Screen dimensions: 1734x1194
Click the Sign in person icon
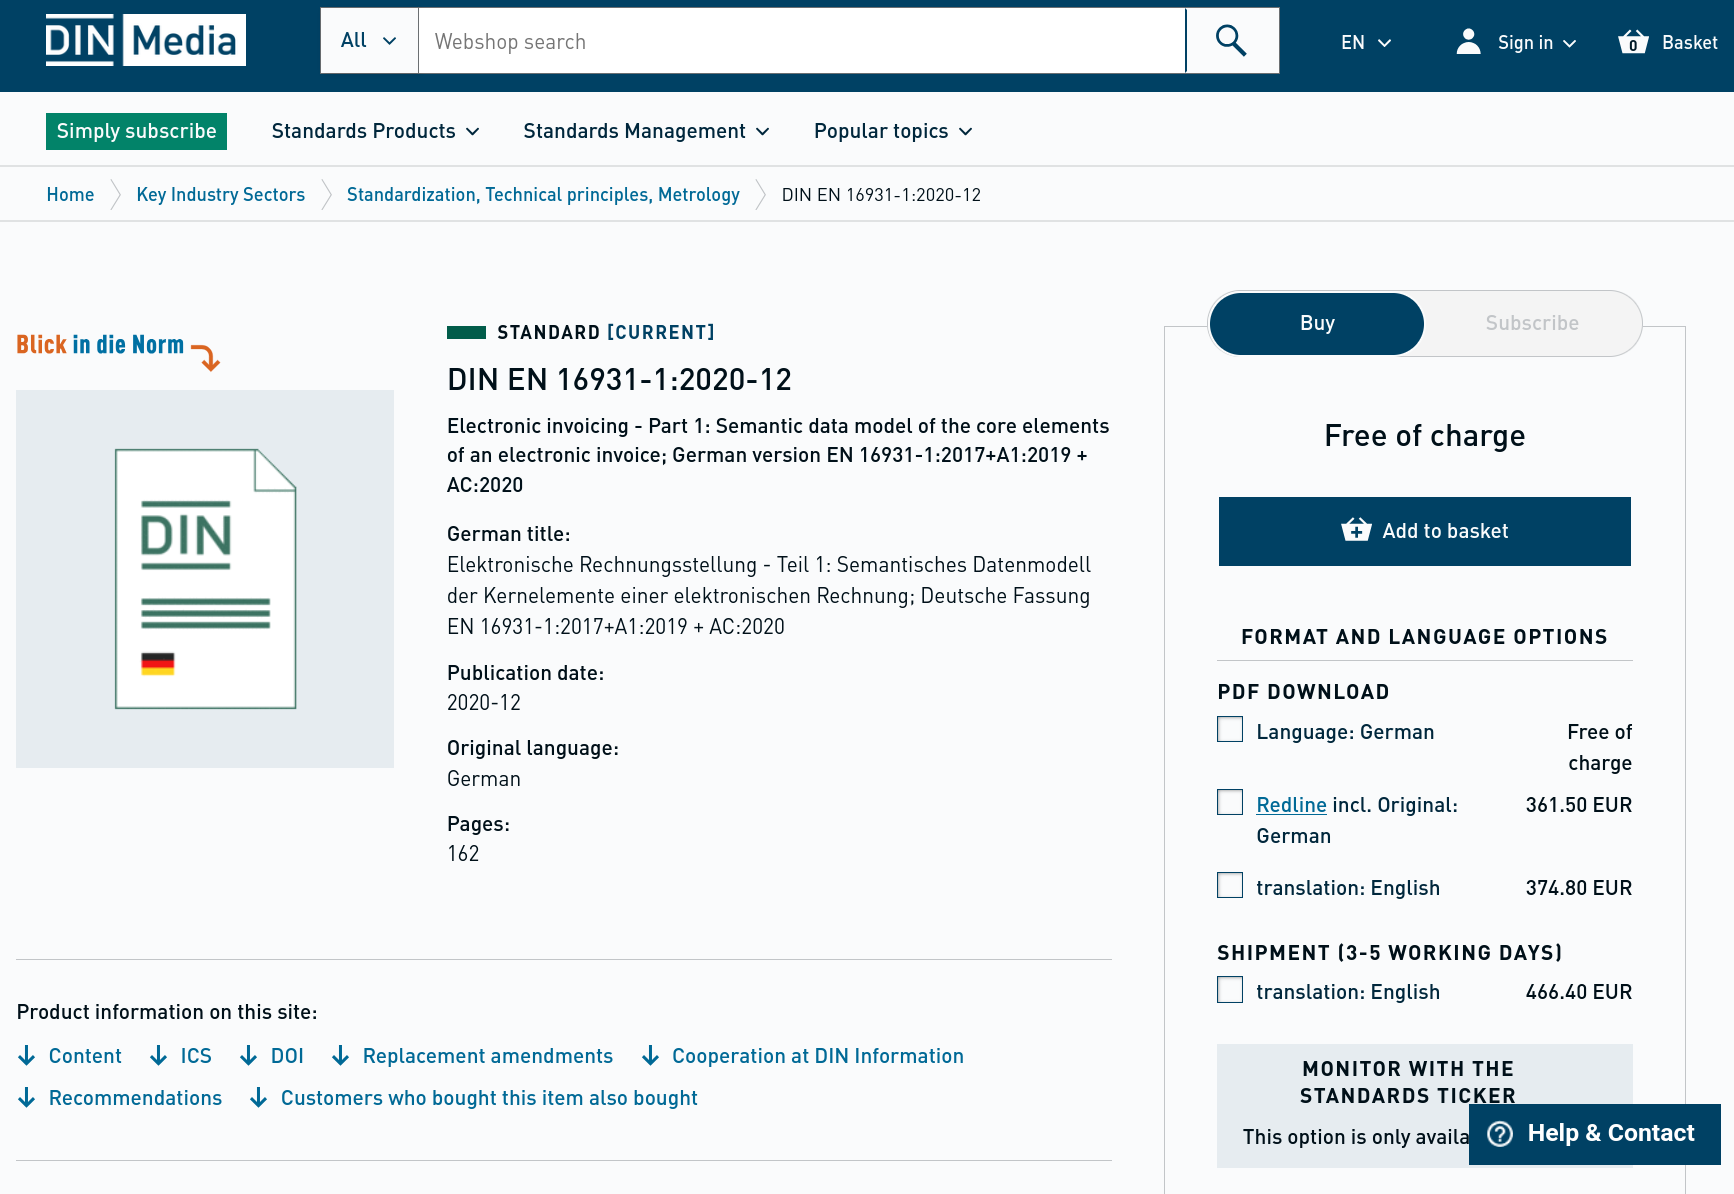1468,42
